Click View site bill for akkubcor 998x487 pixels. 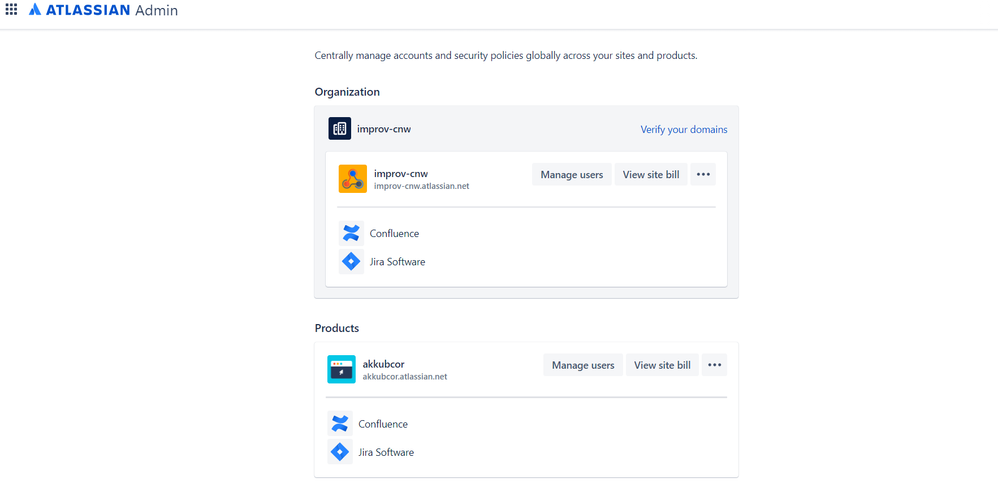point(662,365)
